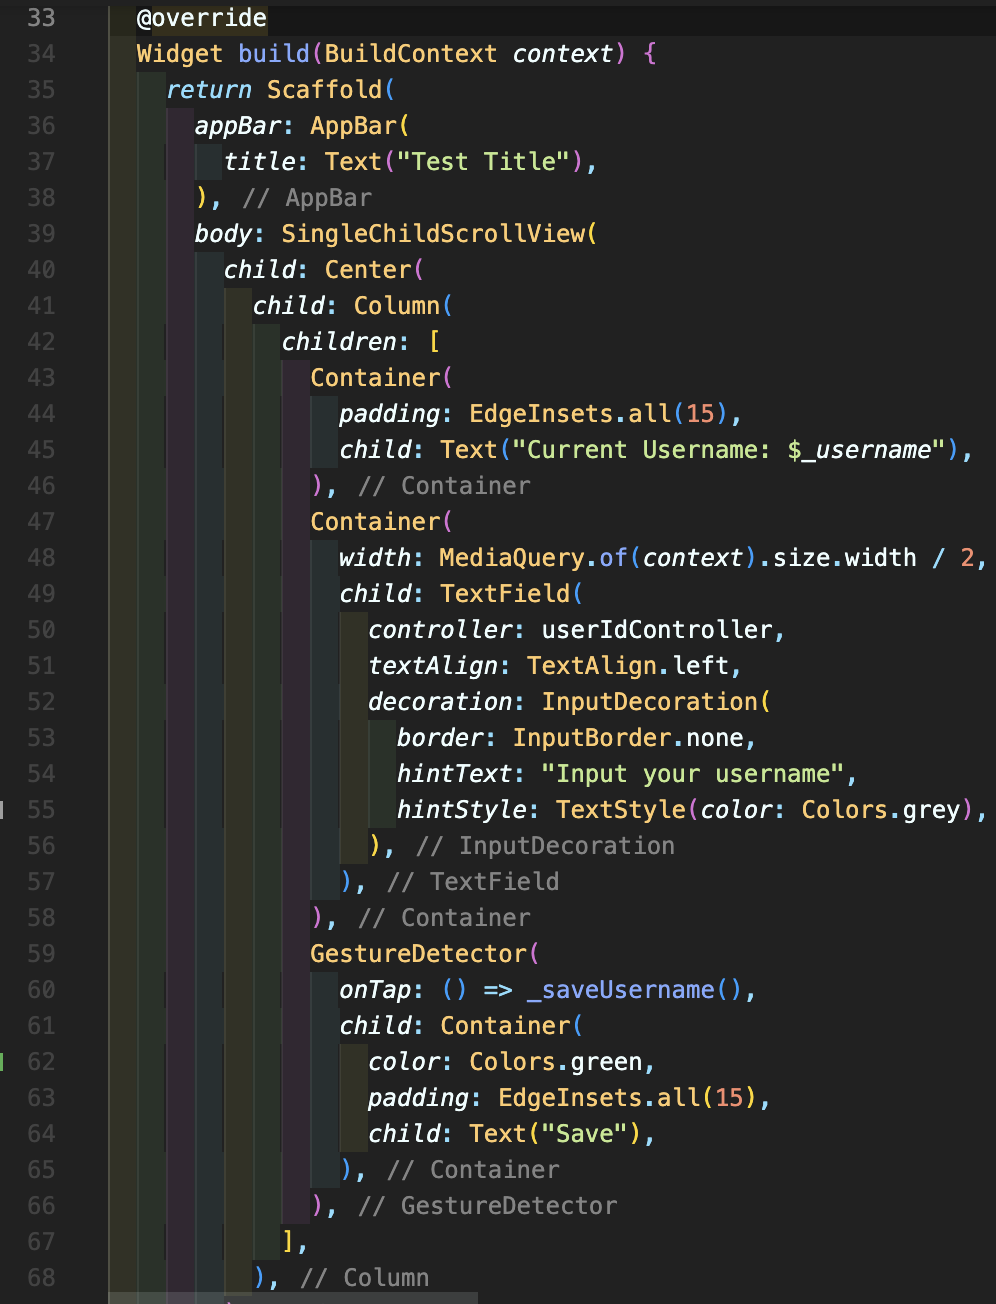The width and height of the screenshot is (996, 1304).
Task: Click EdgeInsets on line 44
Action: pyautogui.click(x=541, y=414)
